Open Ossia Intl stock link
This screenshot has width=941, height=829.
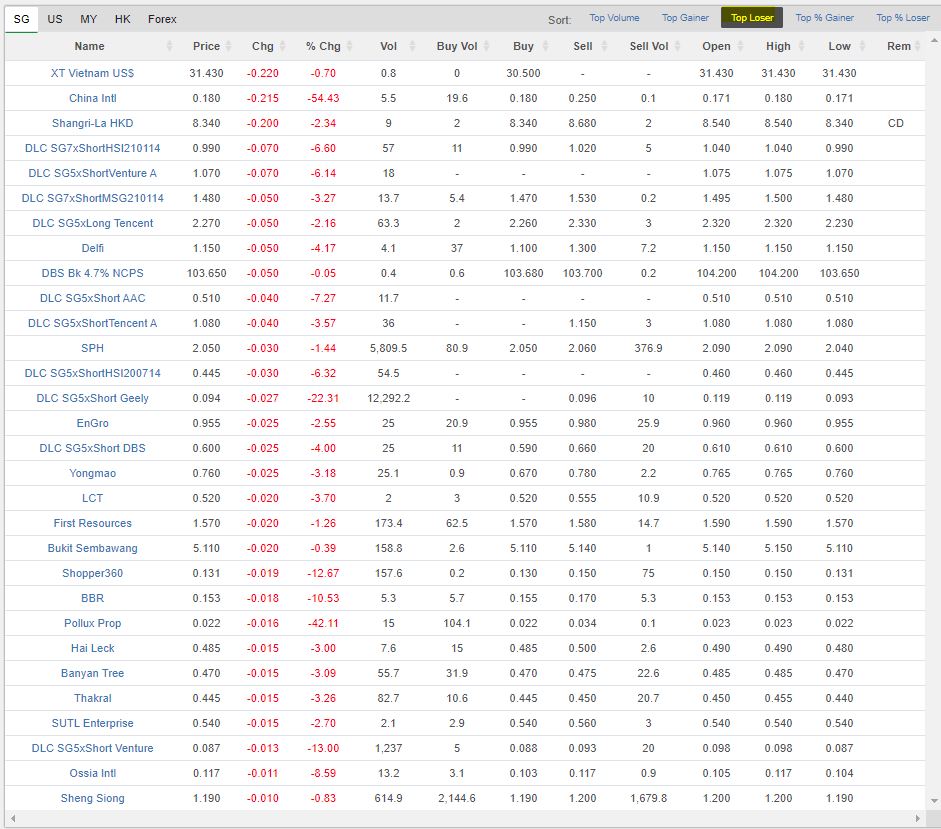(92, 774)
